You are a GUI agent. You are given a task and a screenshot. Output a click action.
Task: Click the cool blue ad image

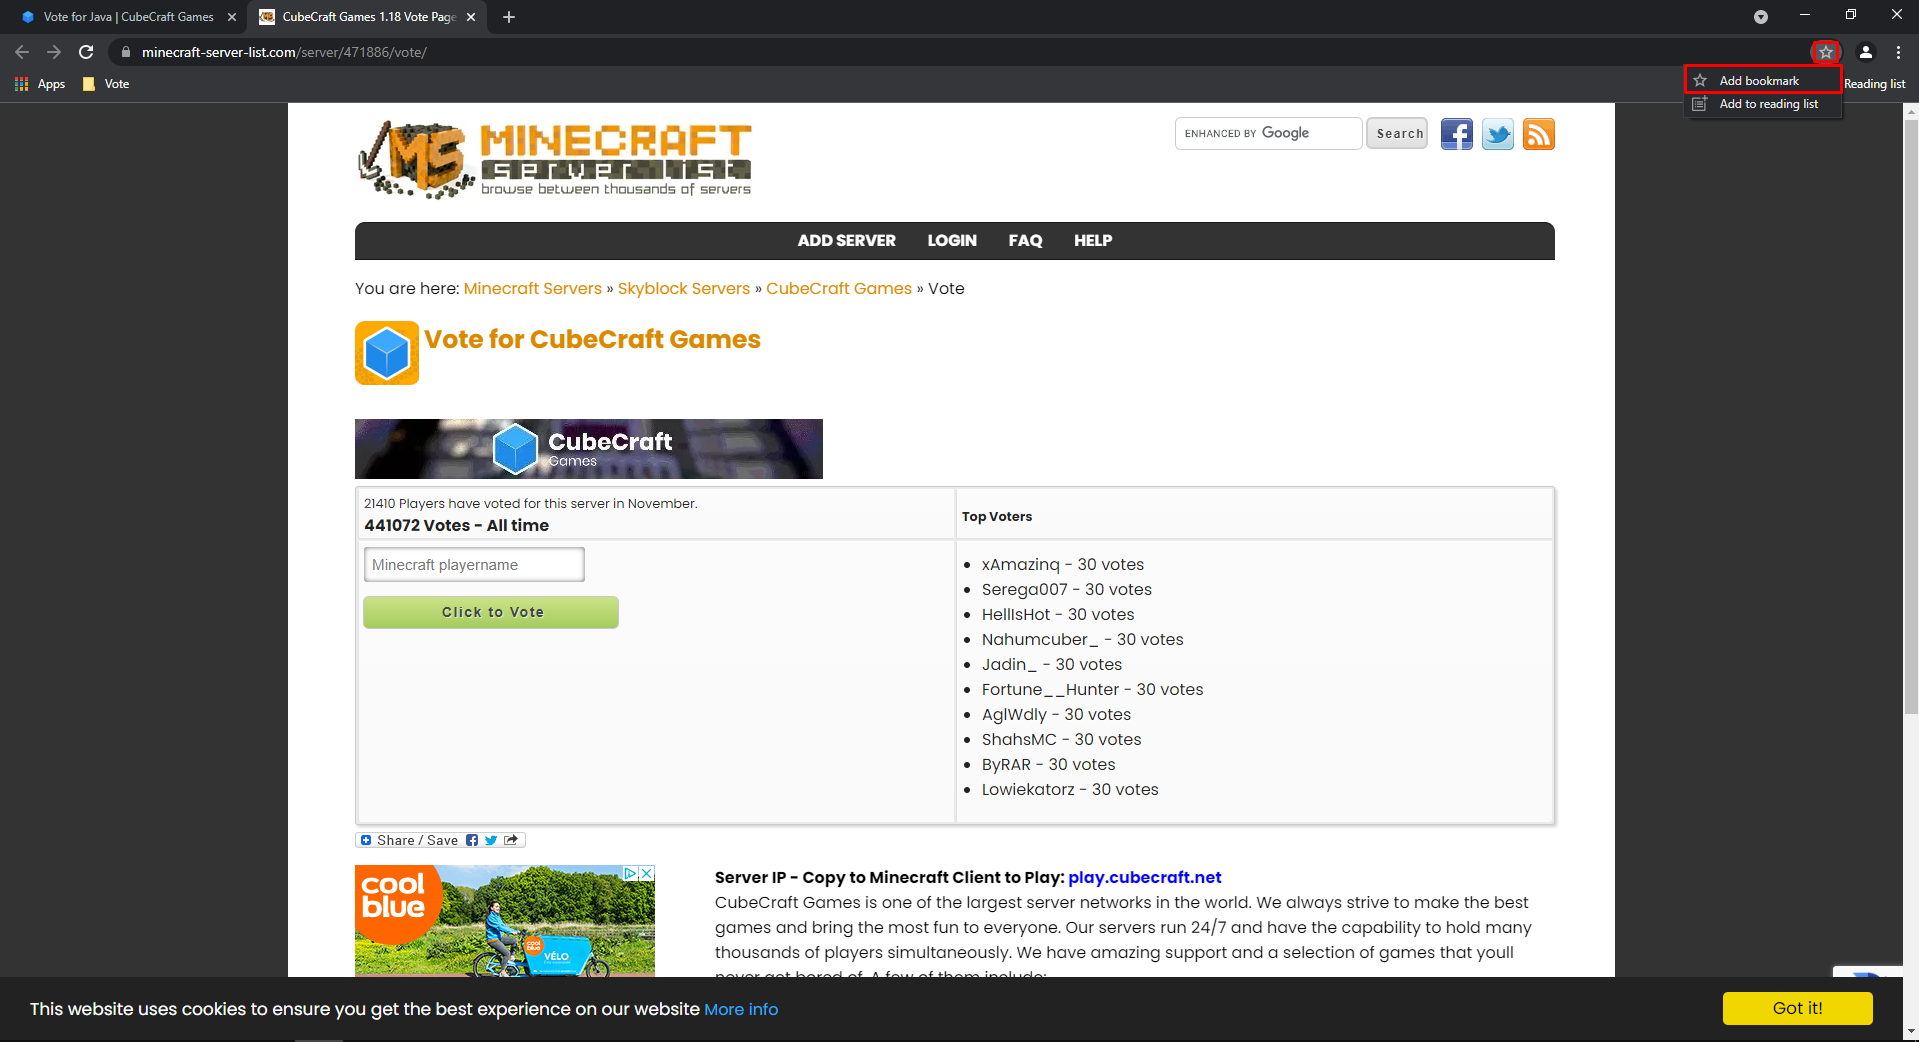click(505, 921)
